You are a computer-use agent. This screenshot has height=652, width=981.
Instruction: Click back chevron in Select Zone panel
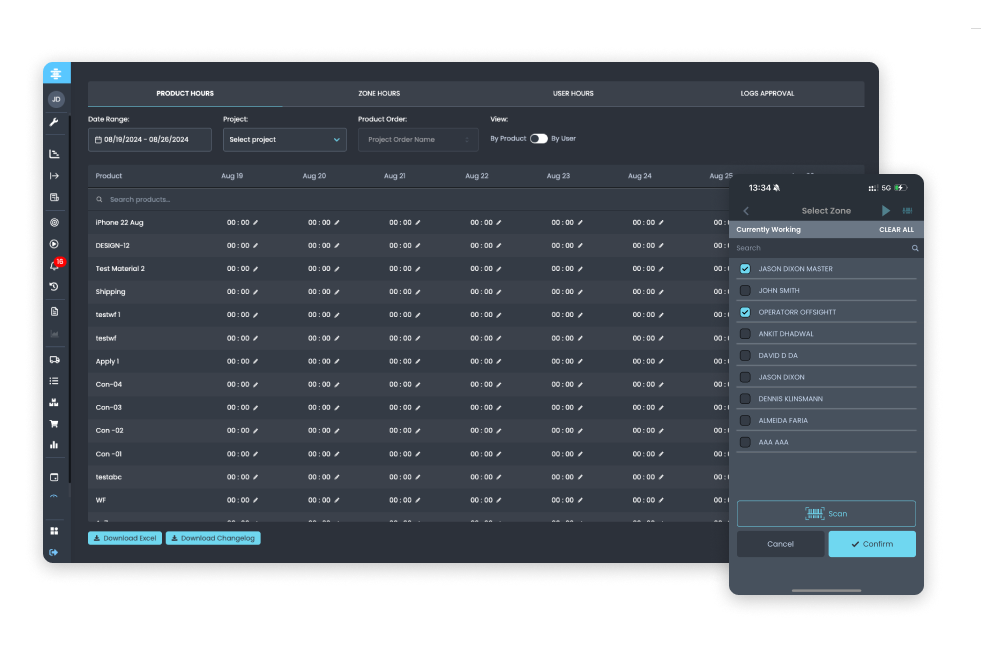click(746, 211)
